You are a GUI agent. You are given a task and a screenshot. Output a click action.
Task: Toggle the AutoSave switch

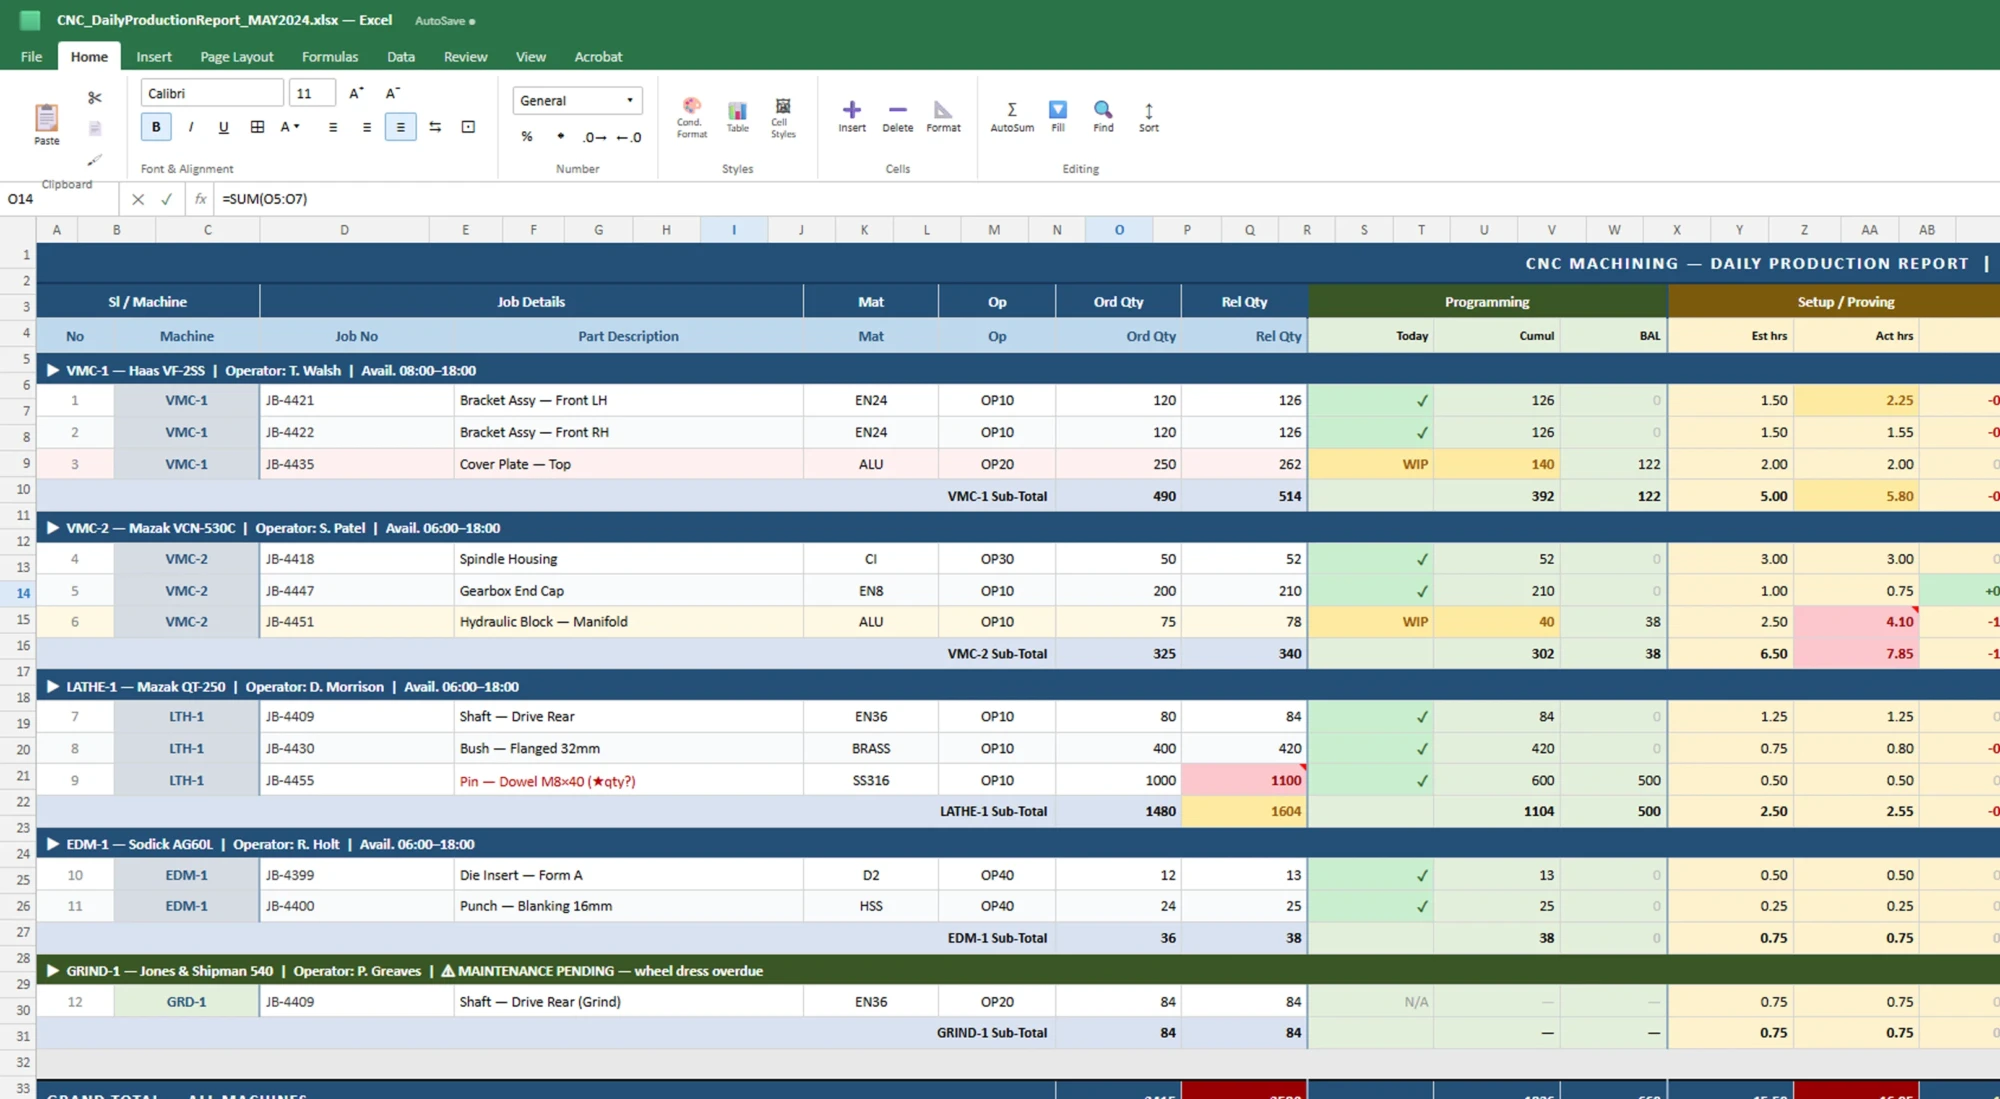444,20
